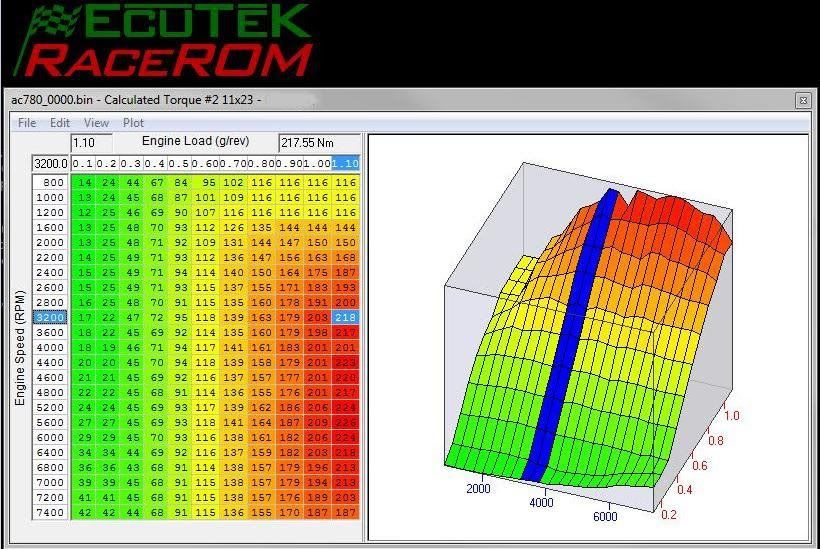Image resolution: width=820 pixels, height=549 pixels.
Task: Close the Calculated Torque map window
Action: click(x=802, y=100)
